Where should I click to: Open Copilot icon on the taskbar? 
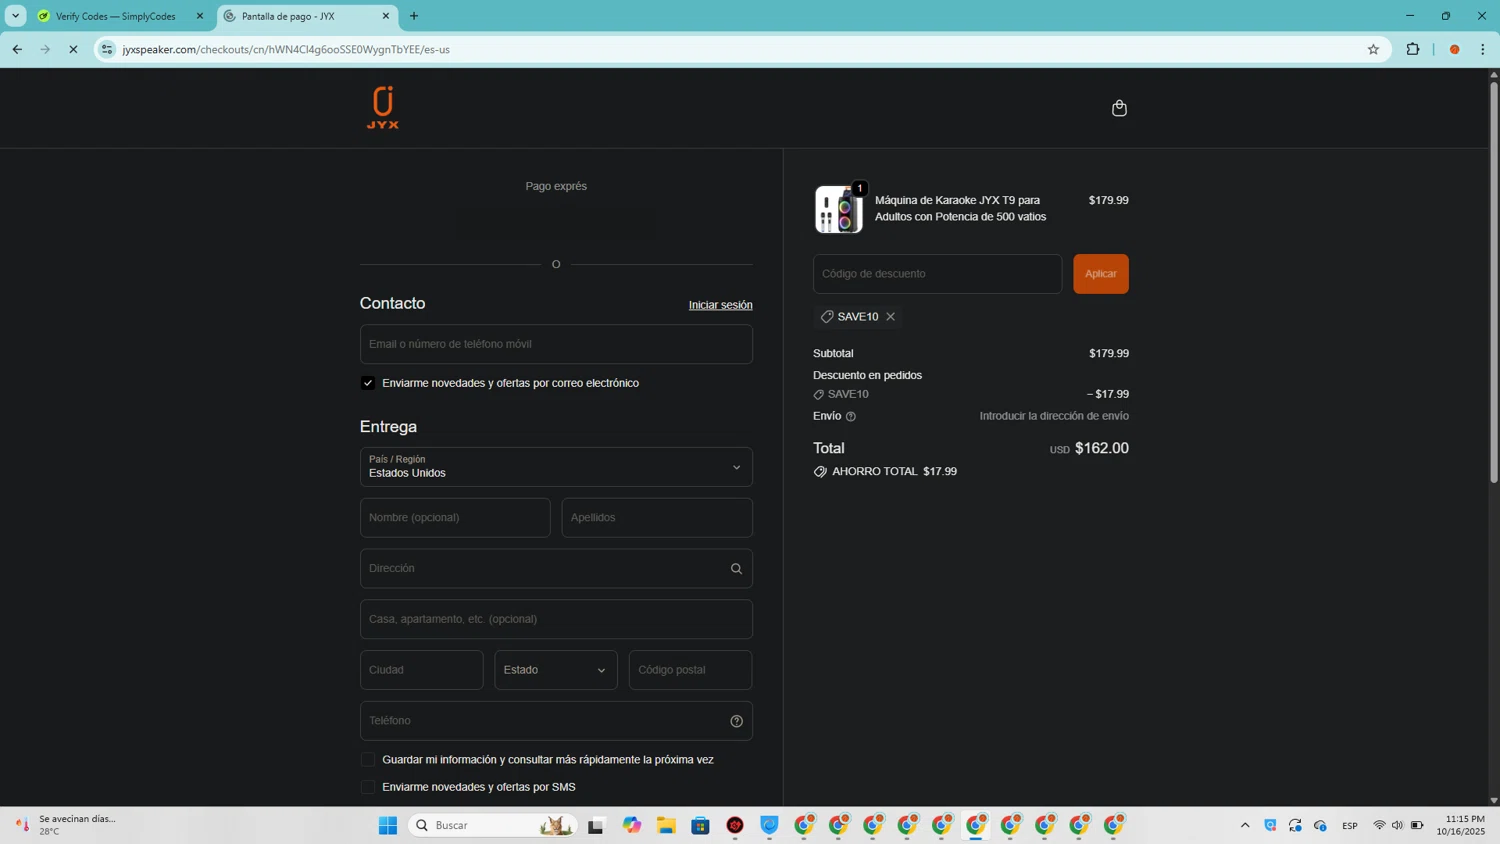pyautogui.click(x=632, y=825)
